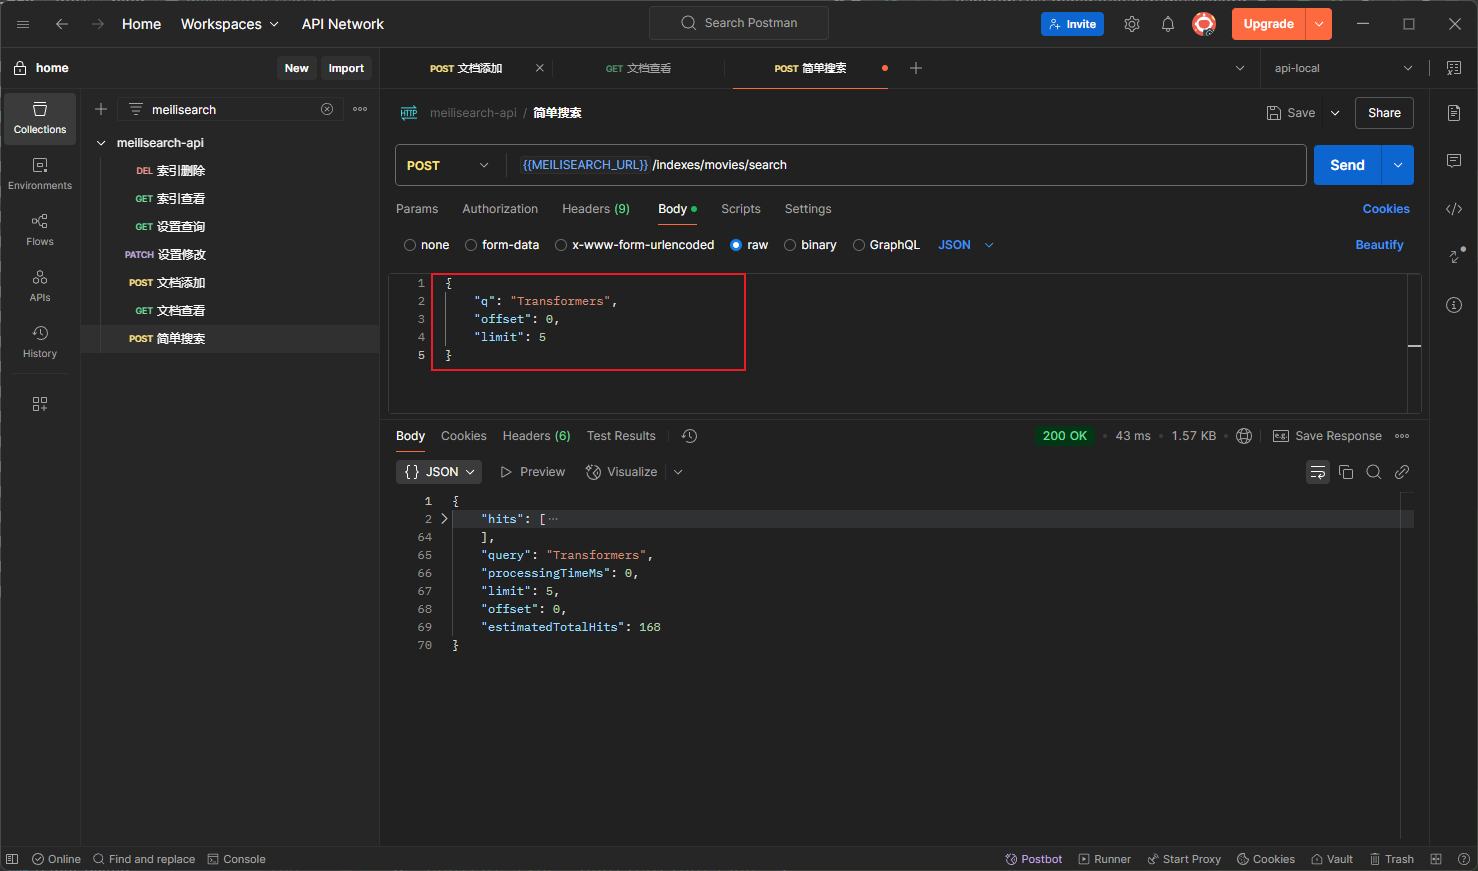Search within the response body
Viewport: 1478px width, 871px height.
click(x=1373, y=471)
